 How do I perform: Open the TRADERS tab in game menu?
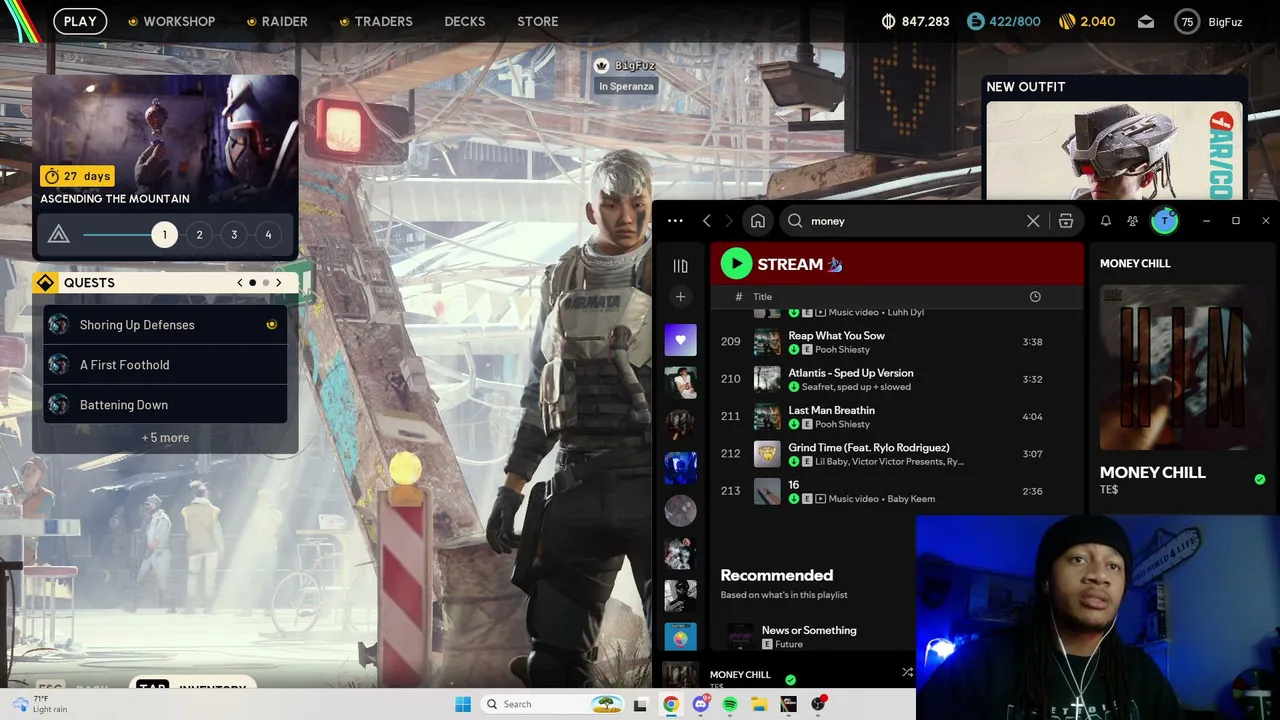pyautogui.click(x=384, y=21)
